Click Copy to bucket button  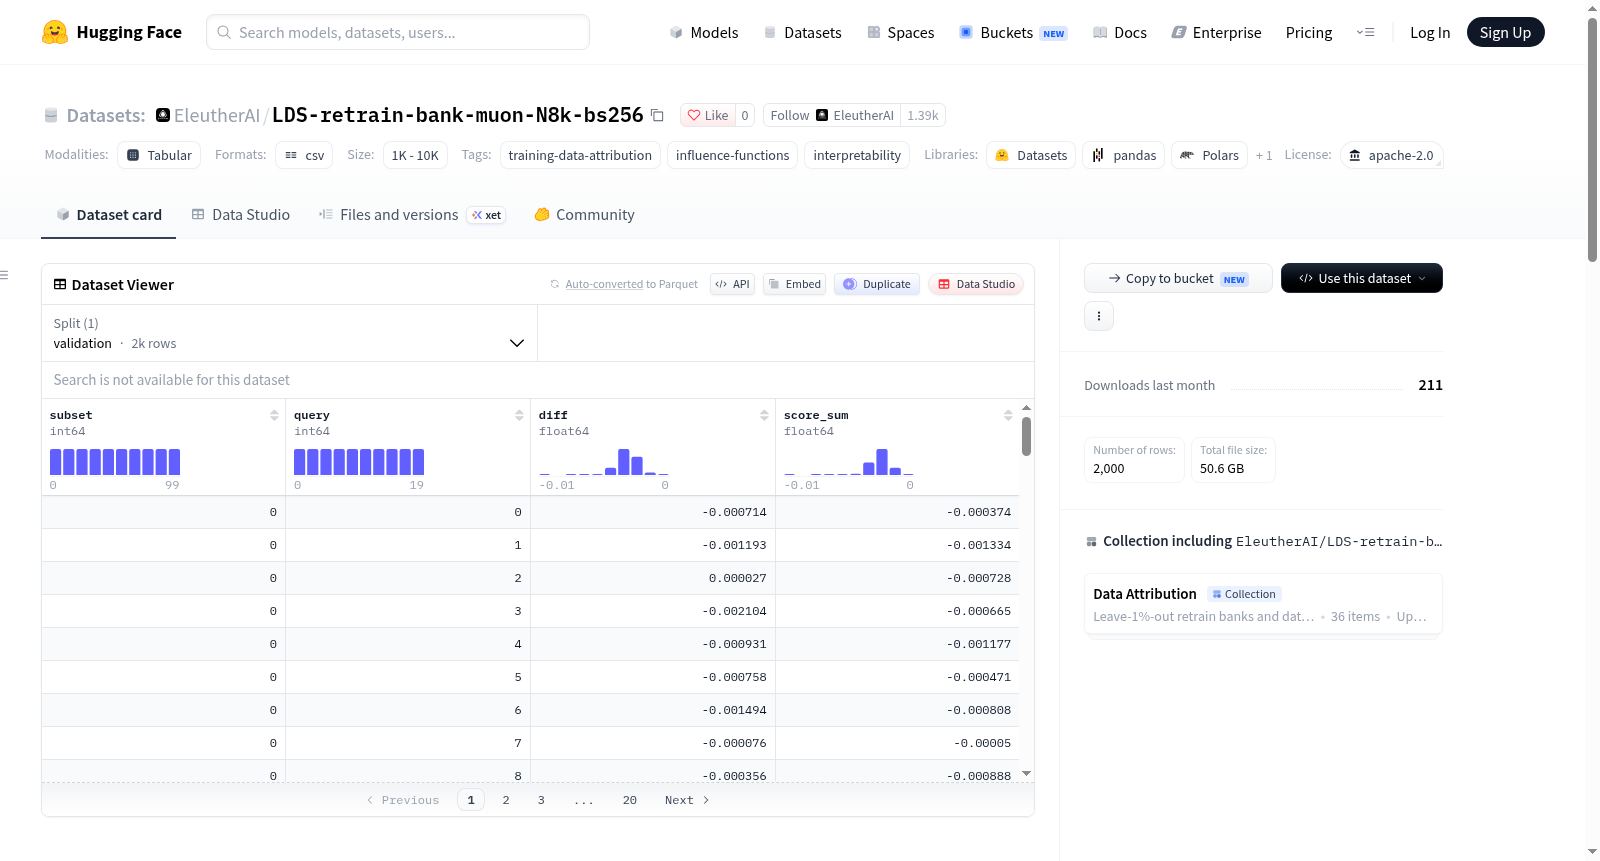1178,278
